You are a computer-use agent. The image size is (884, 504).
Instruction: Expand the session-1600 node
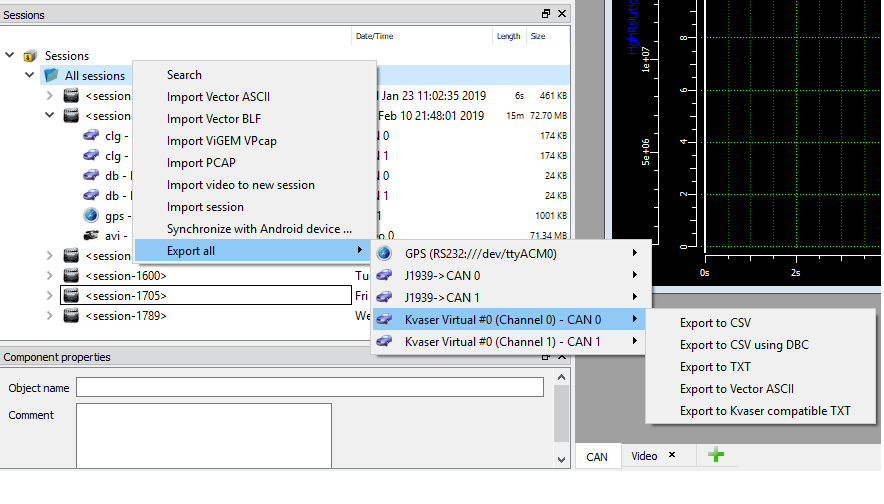coord(50,276)
